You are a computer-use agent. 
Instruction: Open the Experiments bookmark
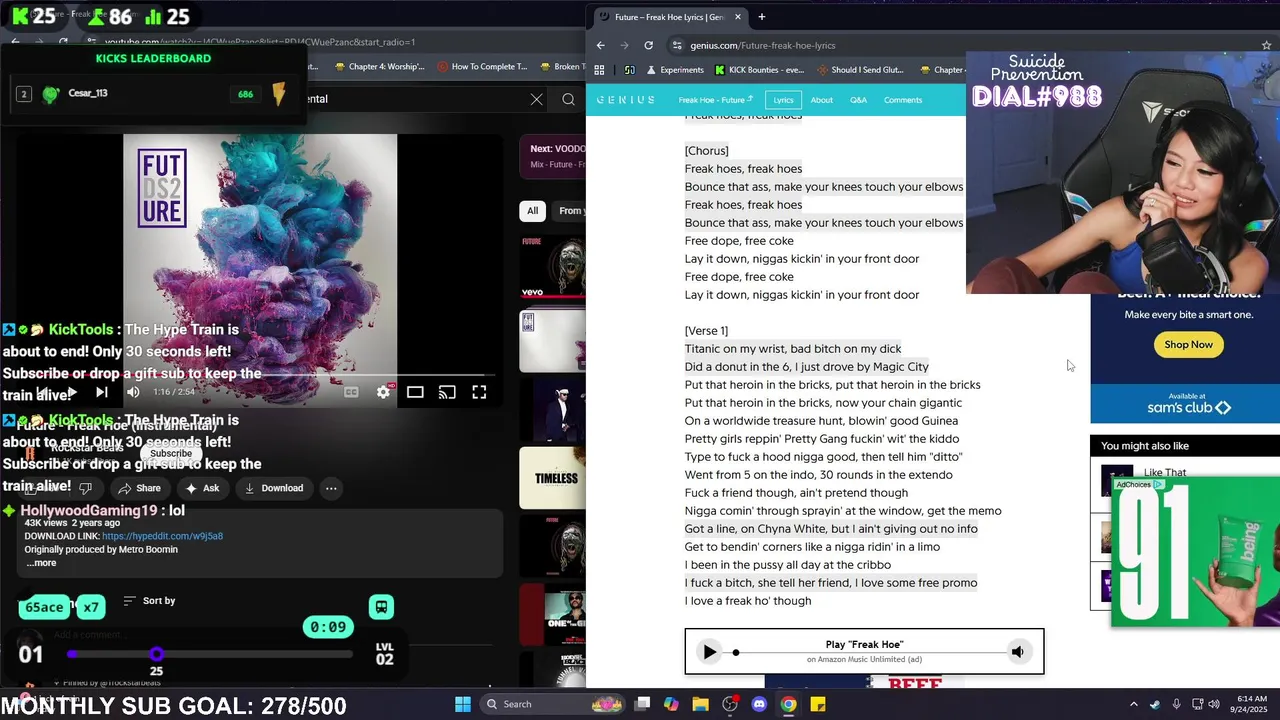click(675, 70)
